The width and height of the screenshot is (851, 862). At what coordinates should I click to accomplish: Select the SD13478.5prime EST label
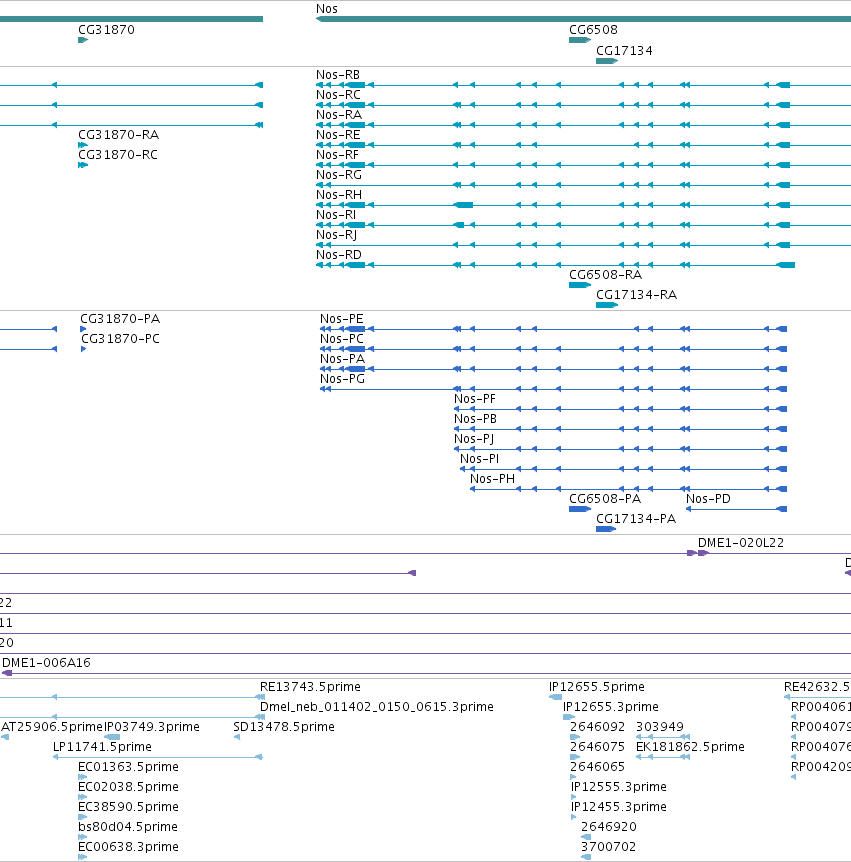284,727
